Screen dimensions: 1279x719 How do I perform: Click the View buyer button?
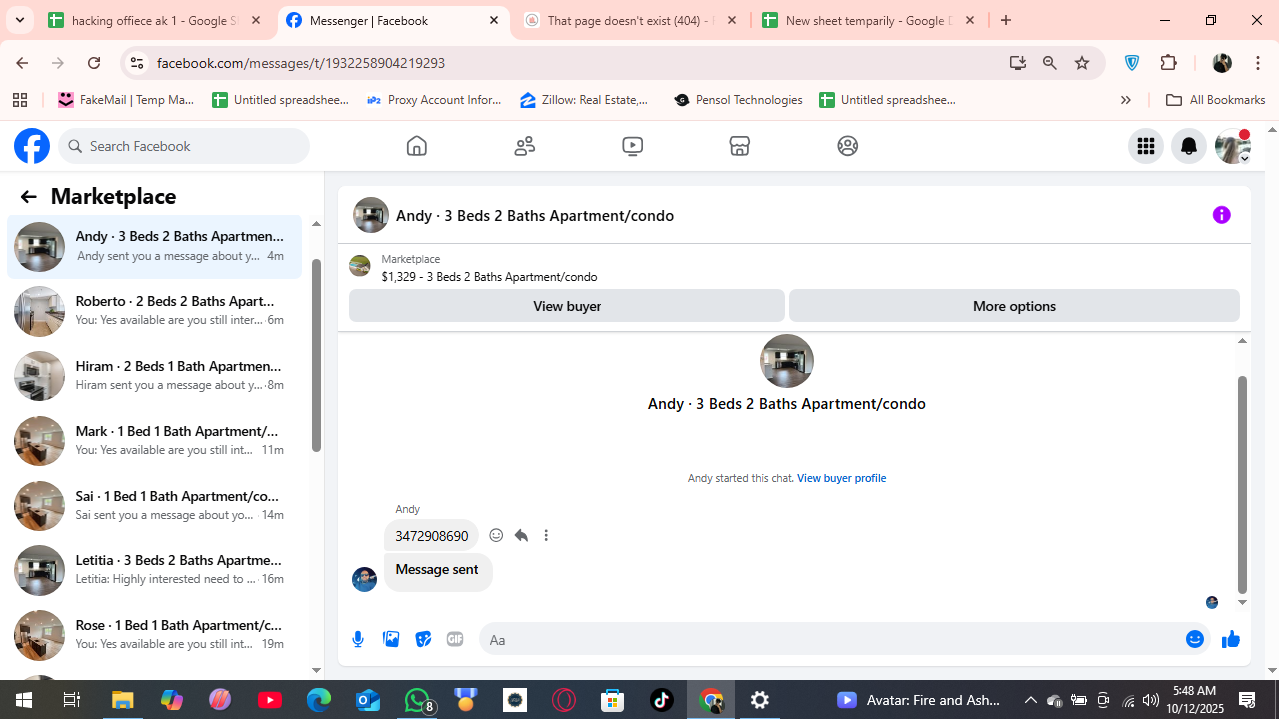(567, 306)
